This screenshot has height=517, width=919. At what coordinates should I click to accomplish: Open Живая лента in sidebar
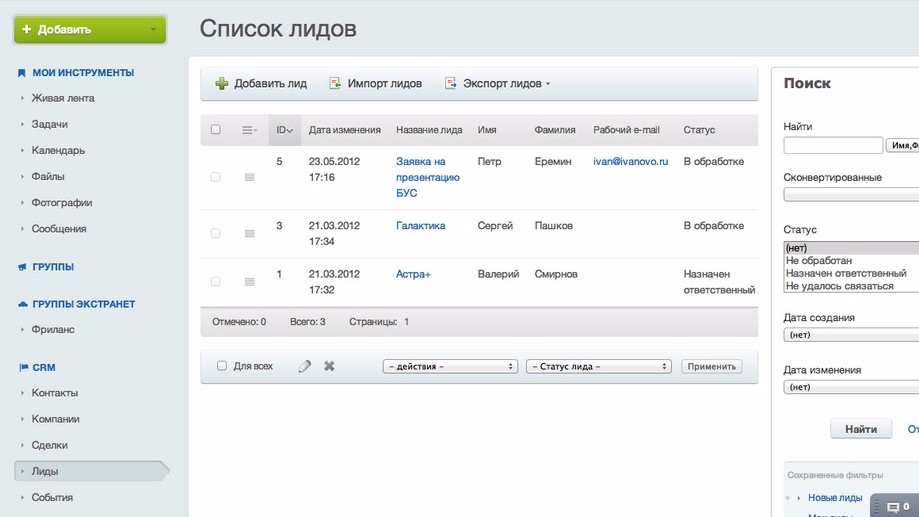click(x=63, y=98)
